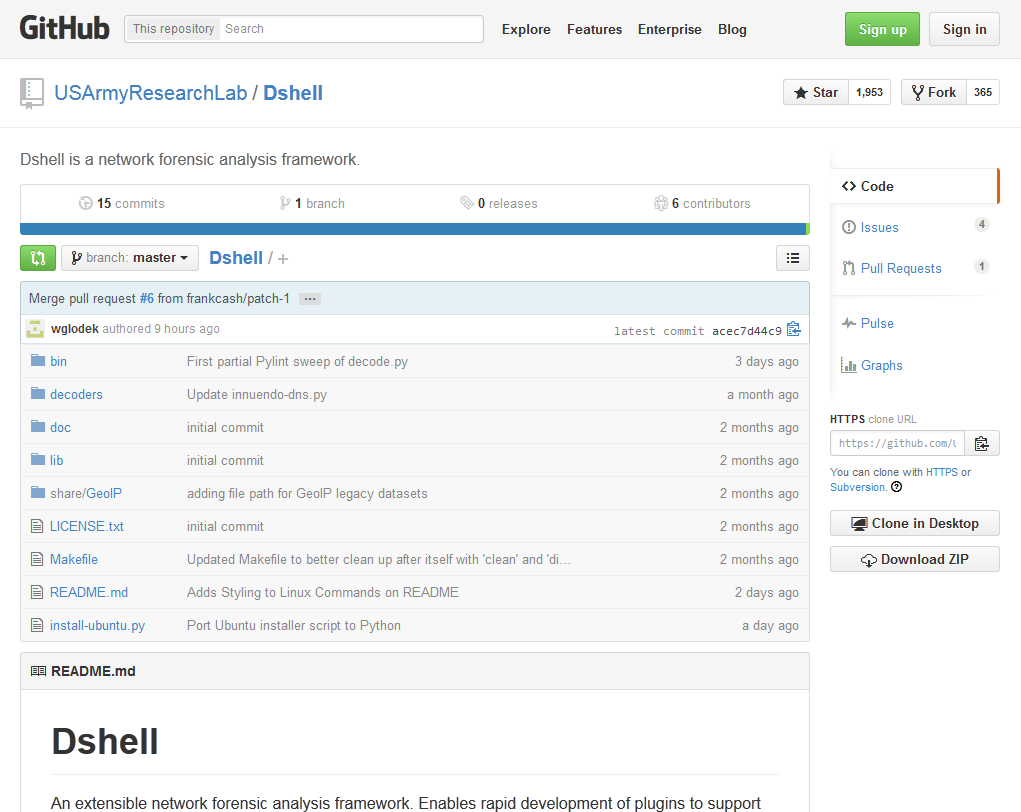Image resolution: width=1021 pixels, height=812 pixels.
Task: Open the 1 branch link
Action: 312,203
